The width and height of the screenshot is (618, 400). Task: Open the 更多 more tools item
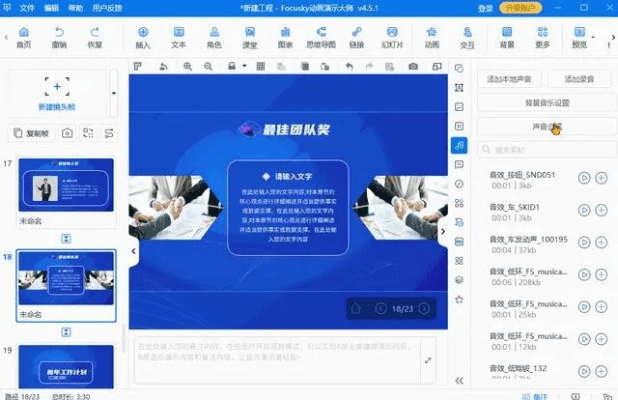(542, 38)
